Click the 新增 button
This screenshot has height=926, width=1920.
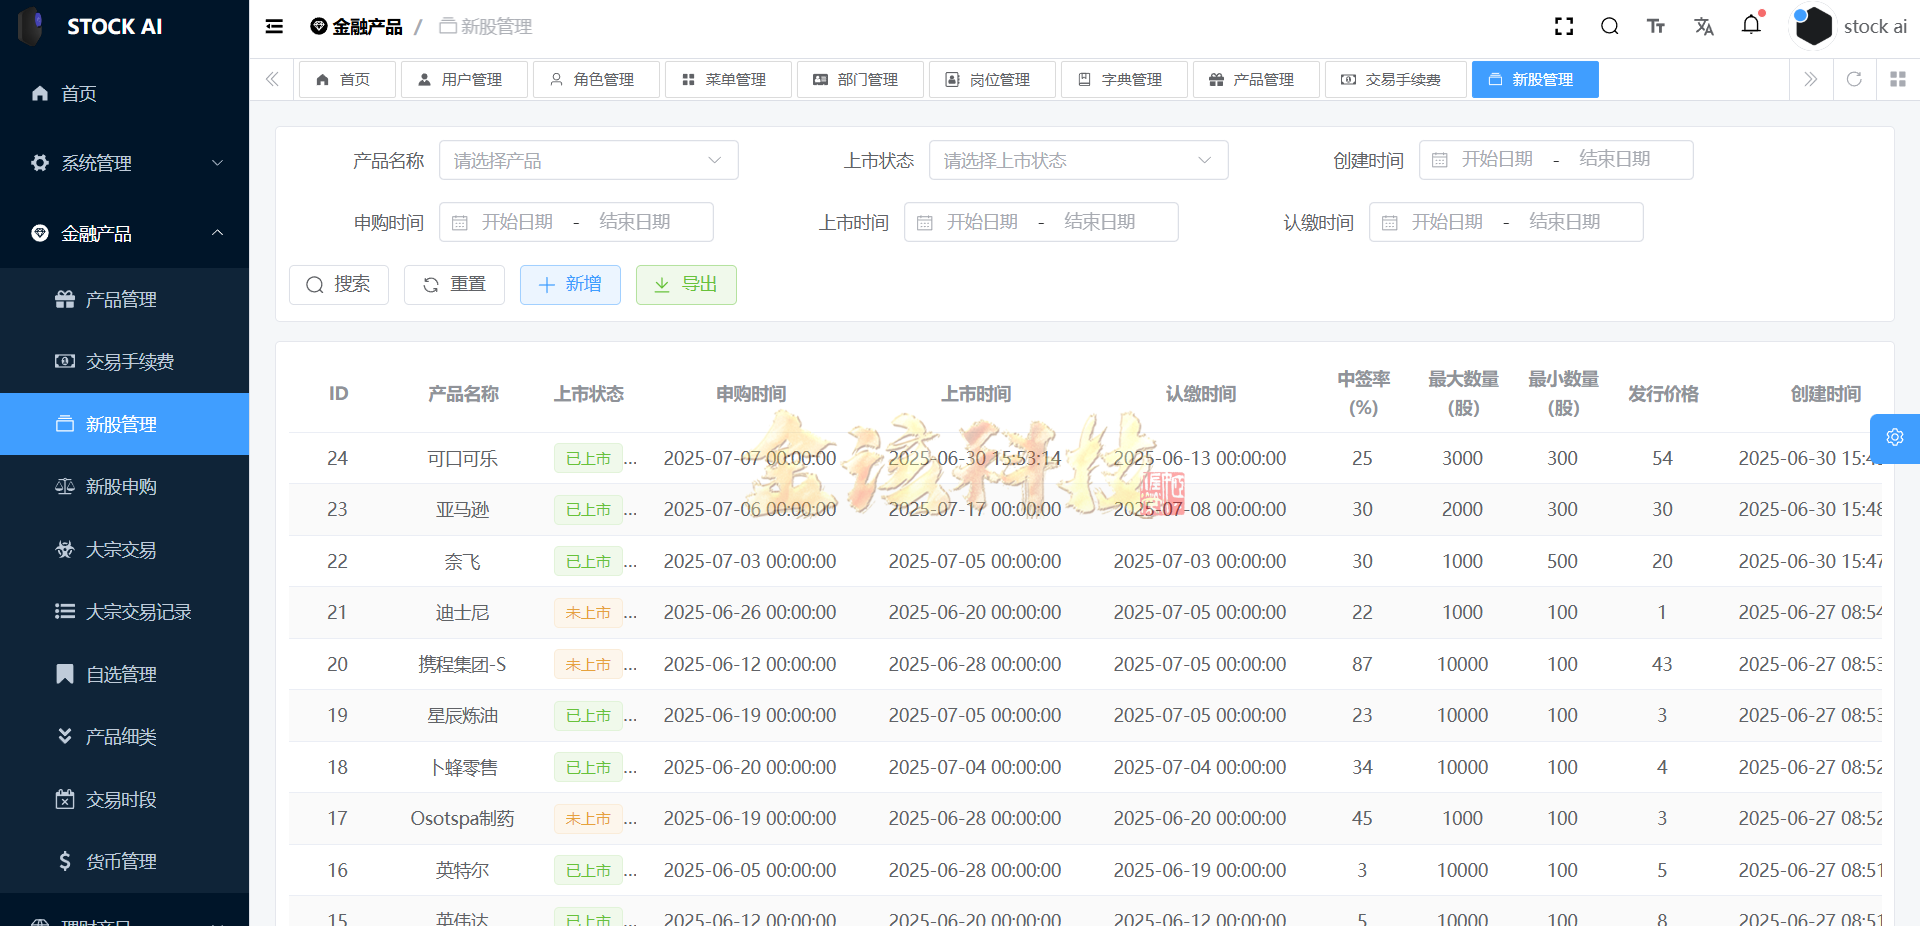[x=570, y=285]
